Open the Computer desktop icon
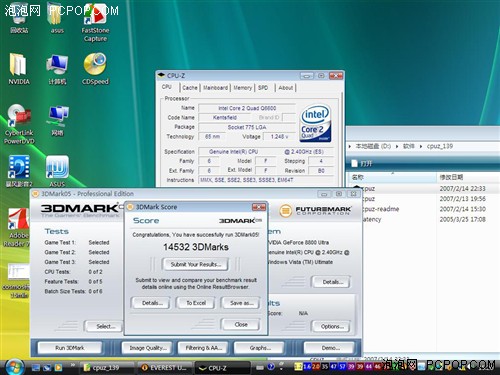Screen dimensions: 500x375 click(x=57, y=69)
